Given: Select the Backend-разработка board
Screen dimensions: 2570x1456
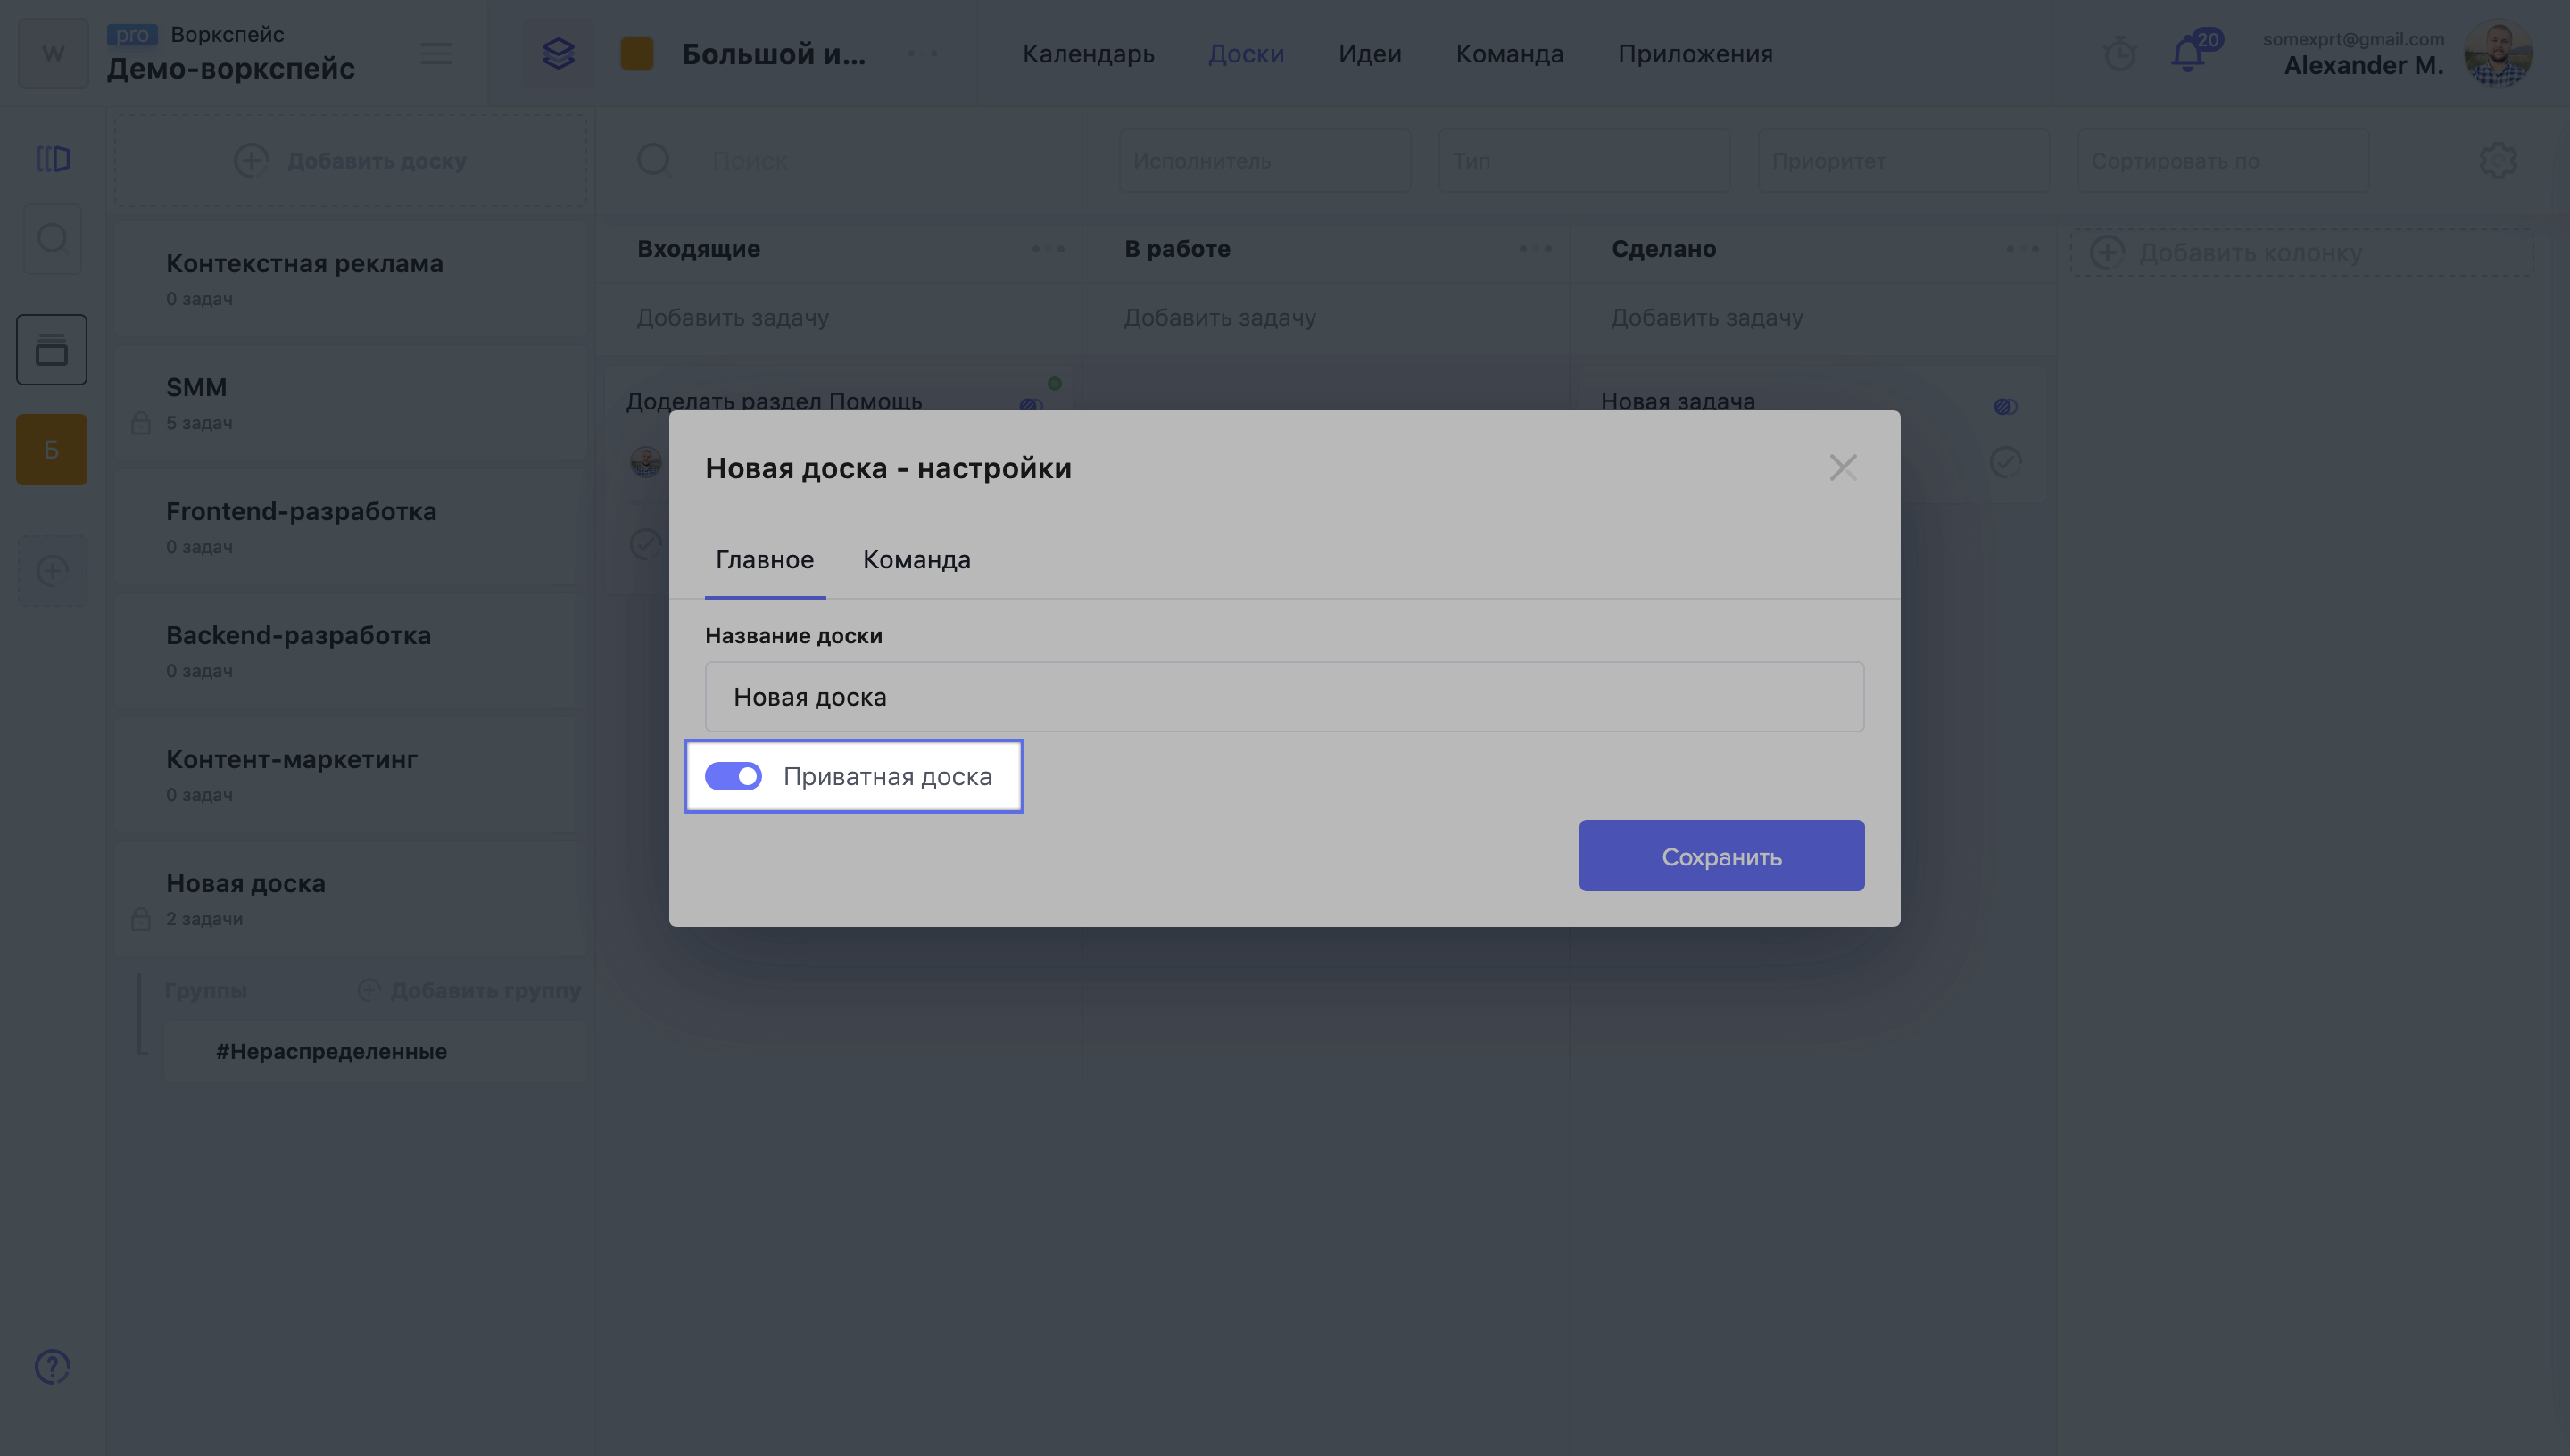Looking at the screenshot, I should tap(350, 651).
